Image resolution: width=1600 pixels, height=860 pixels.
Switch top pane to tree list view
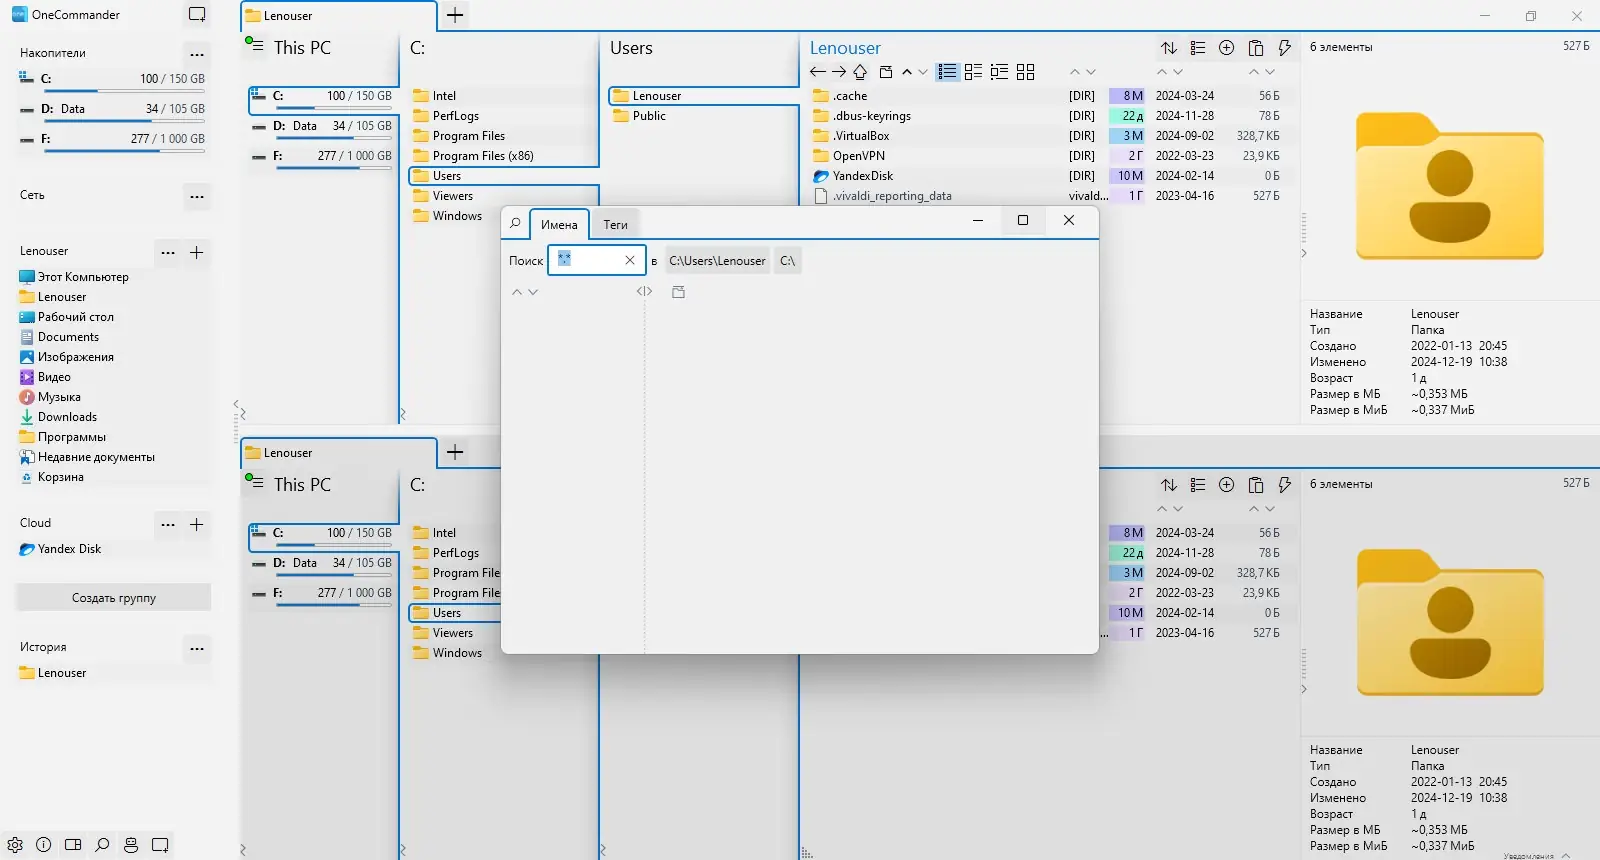click(999, 72)
